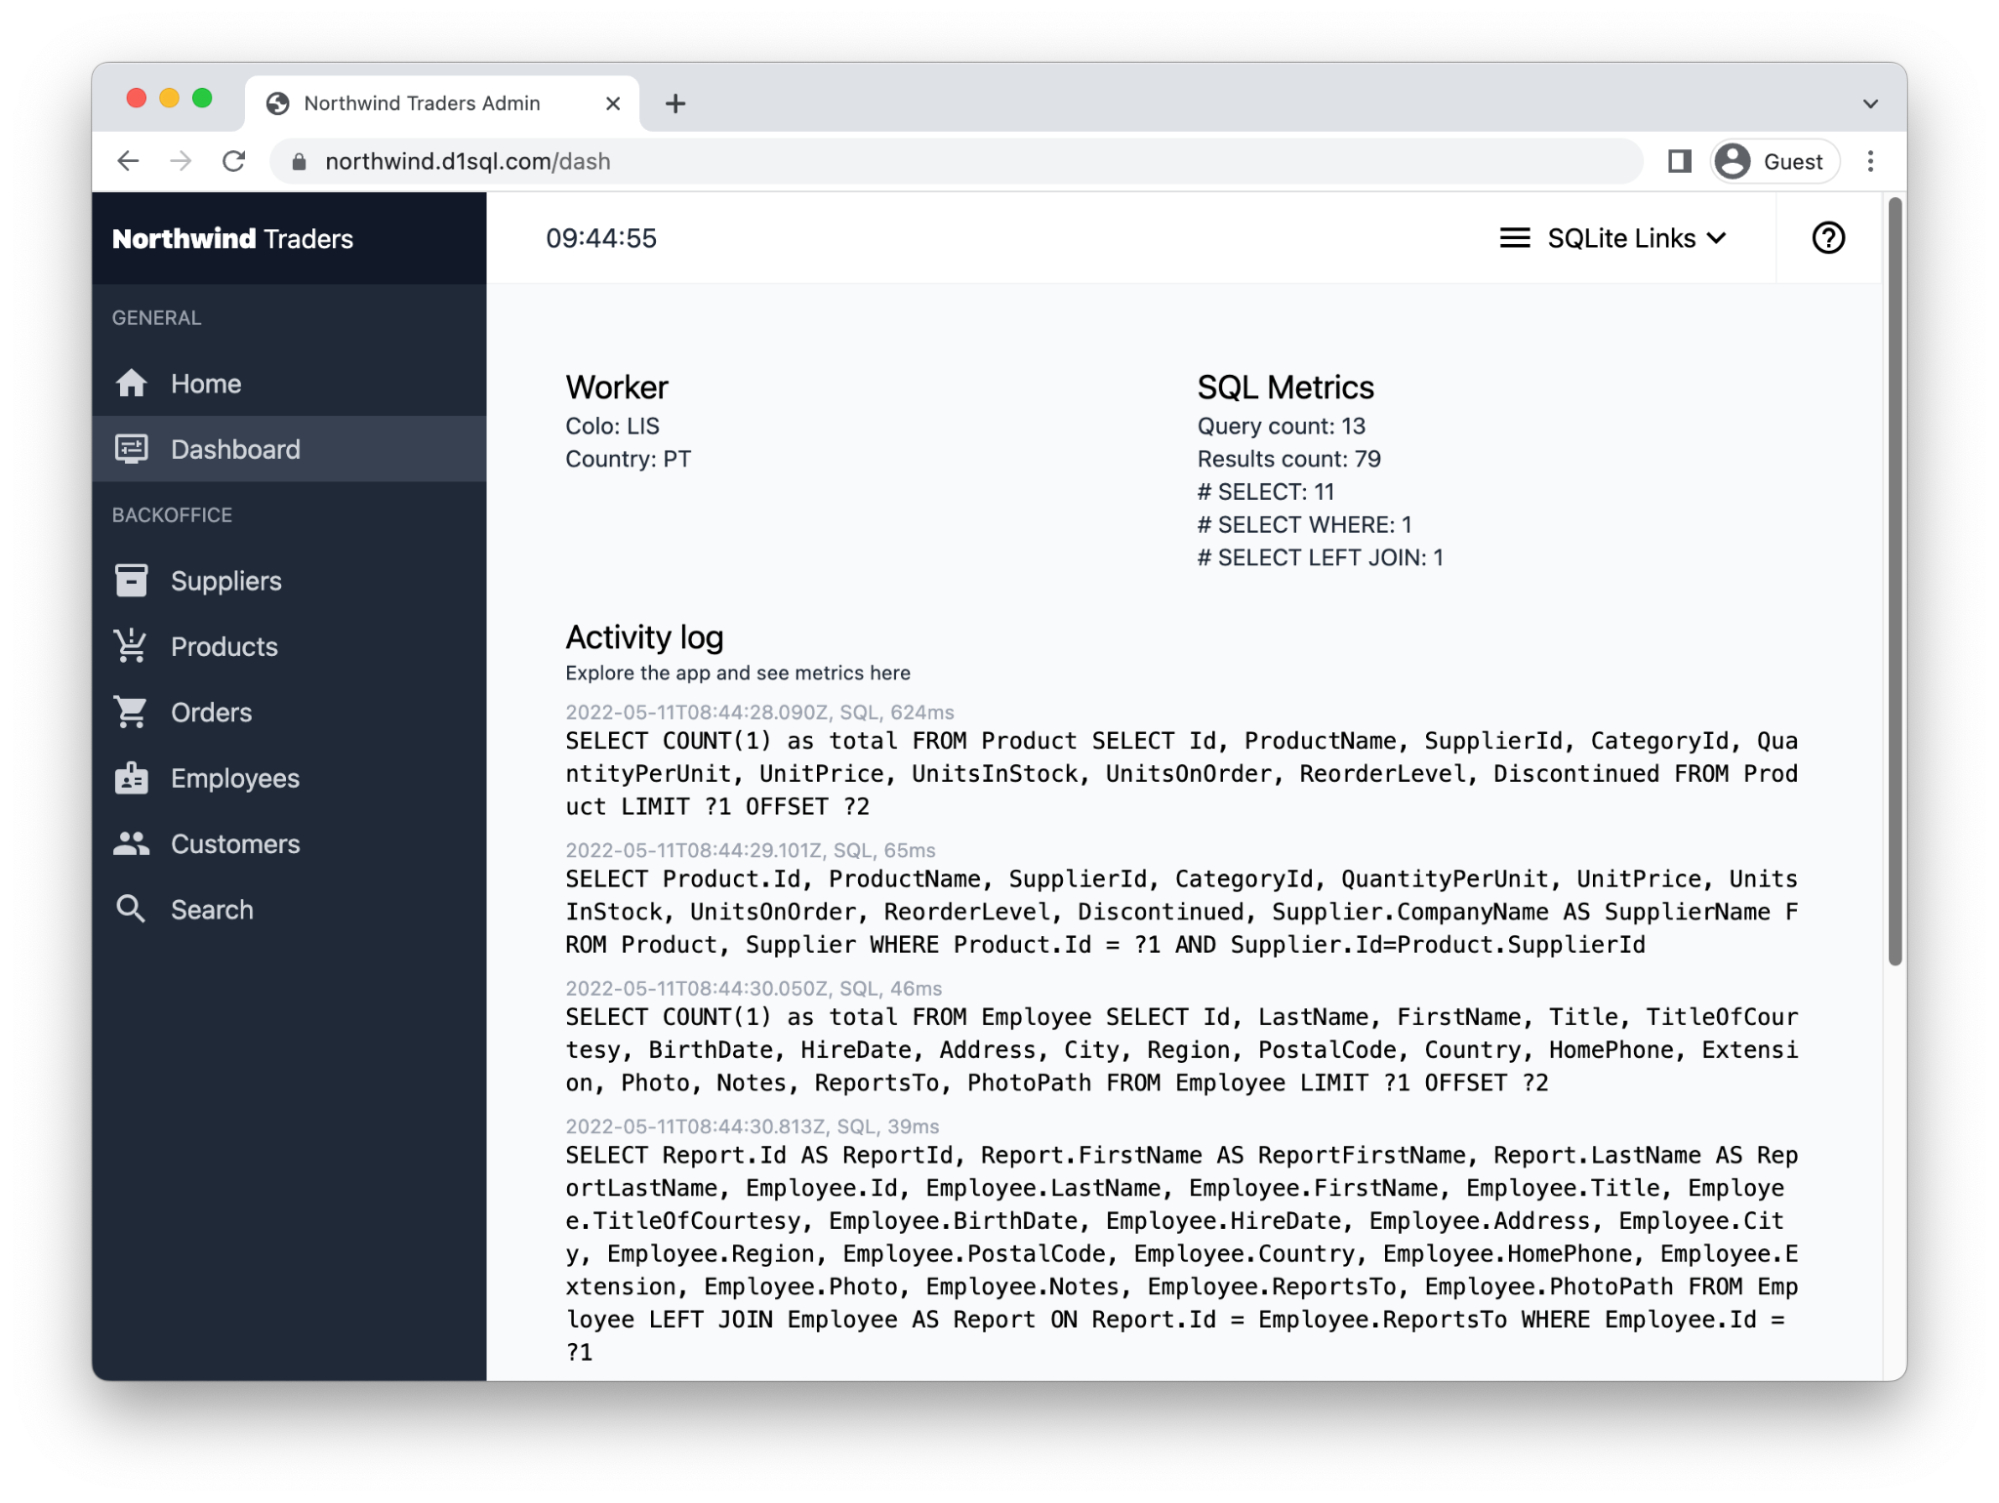Click the page vertical scrollbar
Screen dimensions: 1999x1503
tap(1893, 580)
